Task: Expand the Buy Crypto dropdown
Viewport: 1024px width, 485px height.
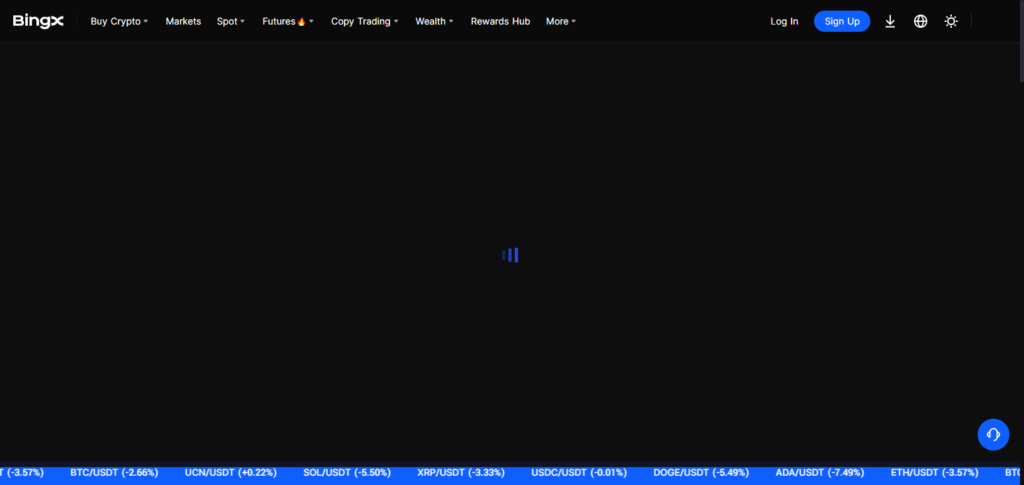Action: pyautogui.click(x=119, y=21)
